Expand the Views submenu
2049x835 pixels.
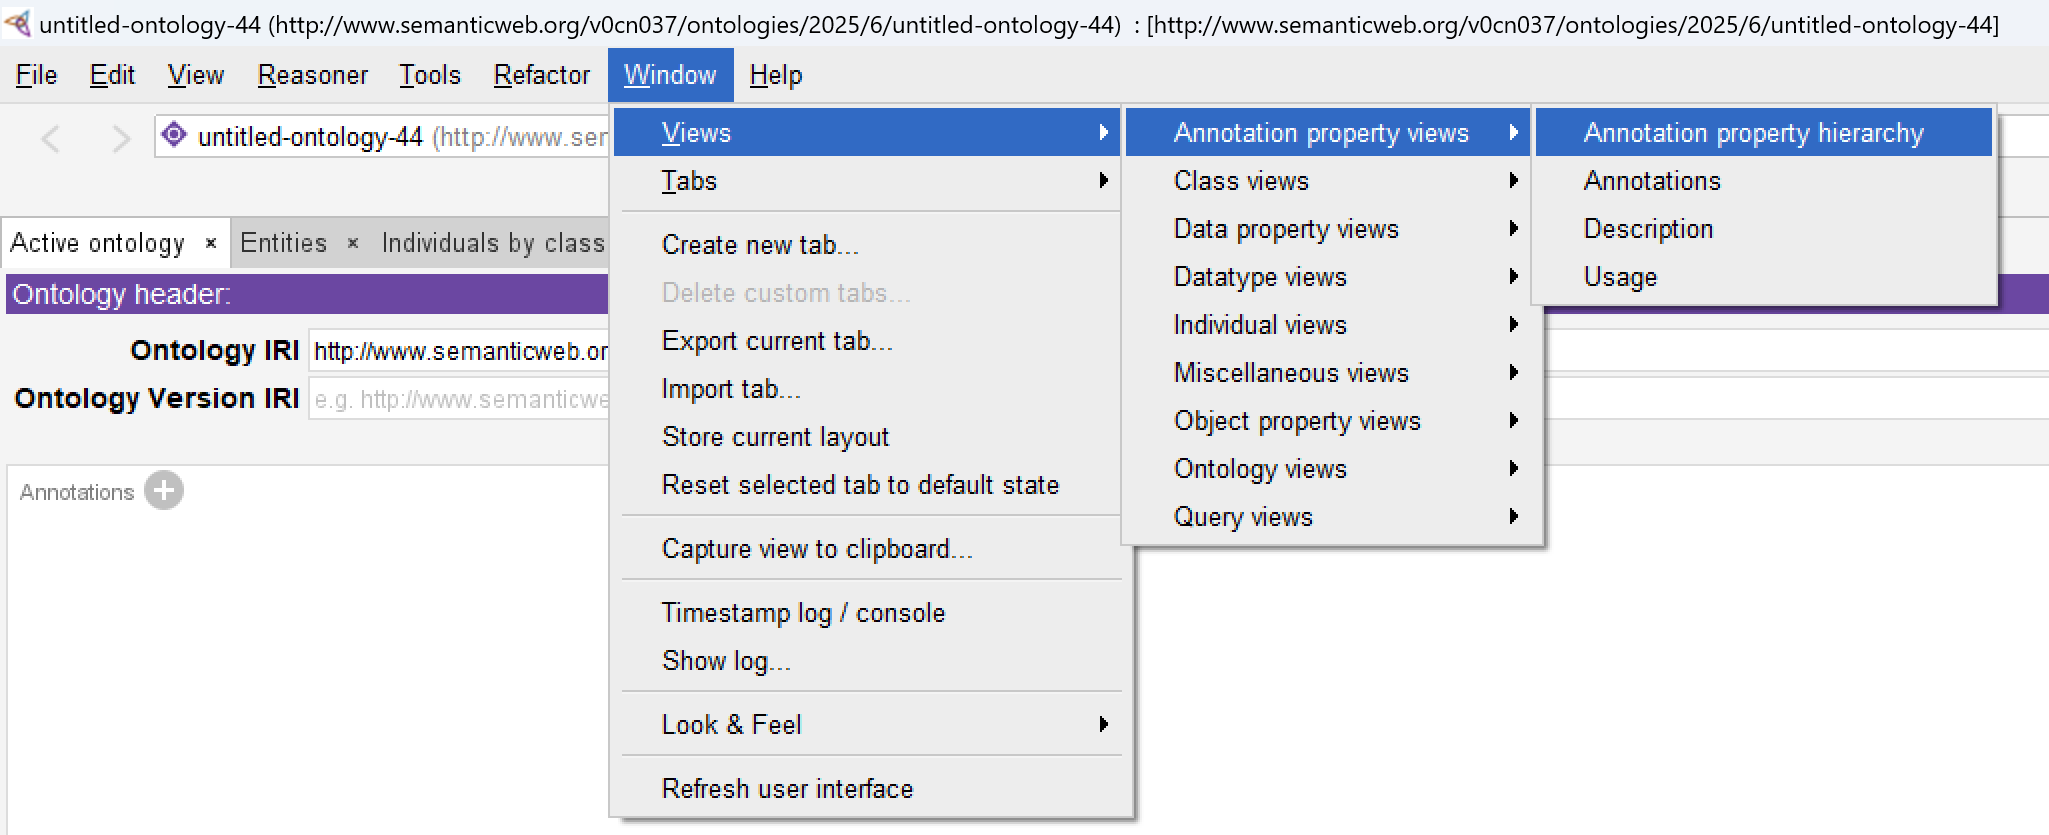869,132
